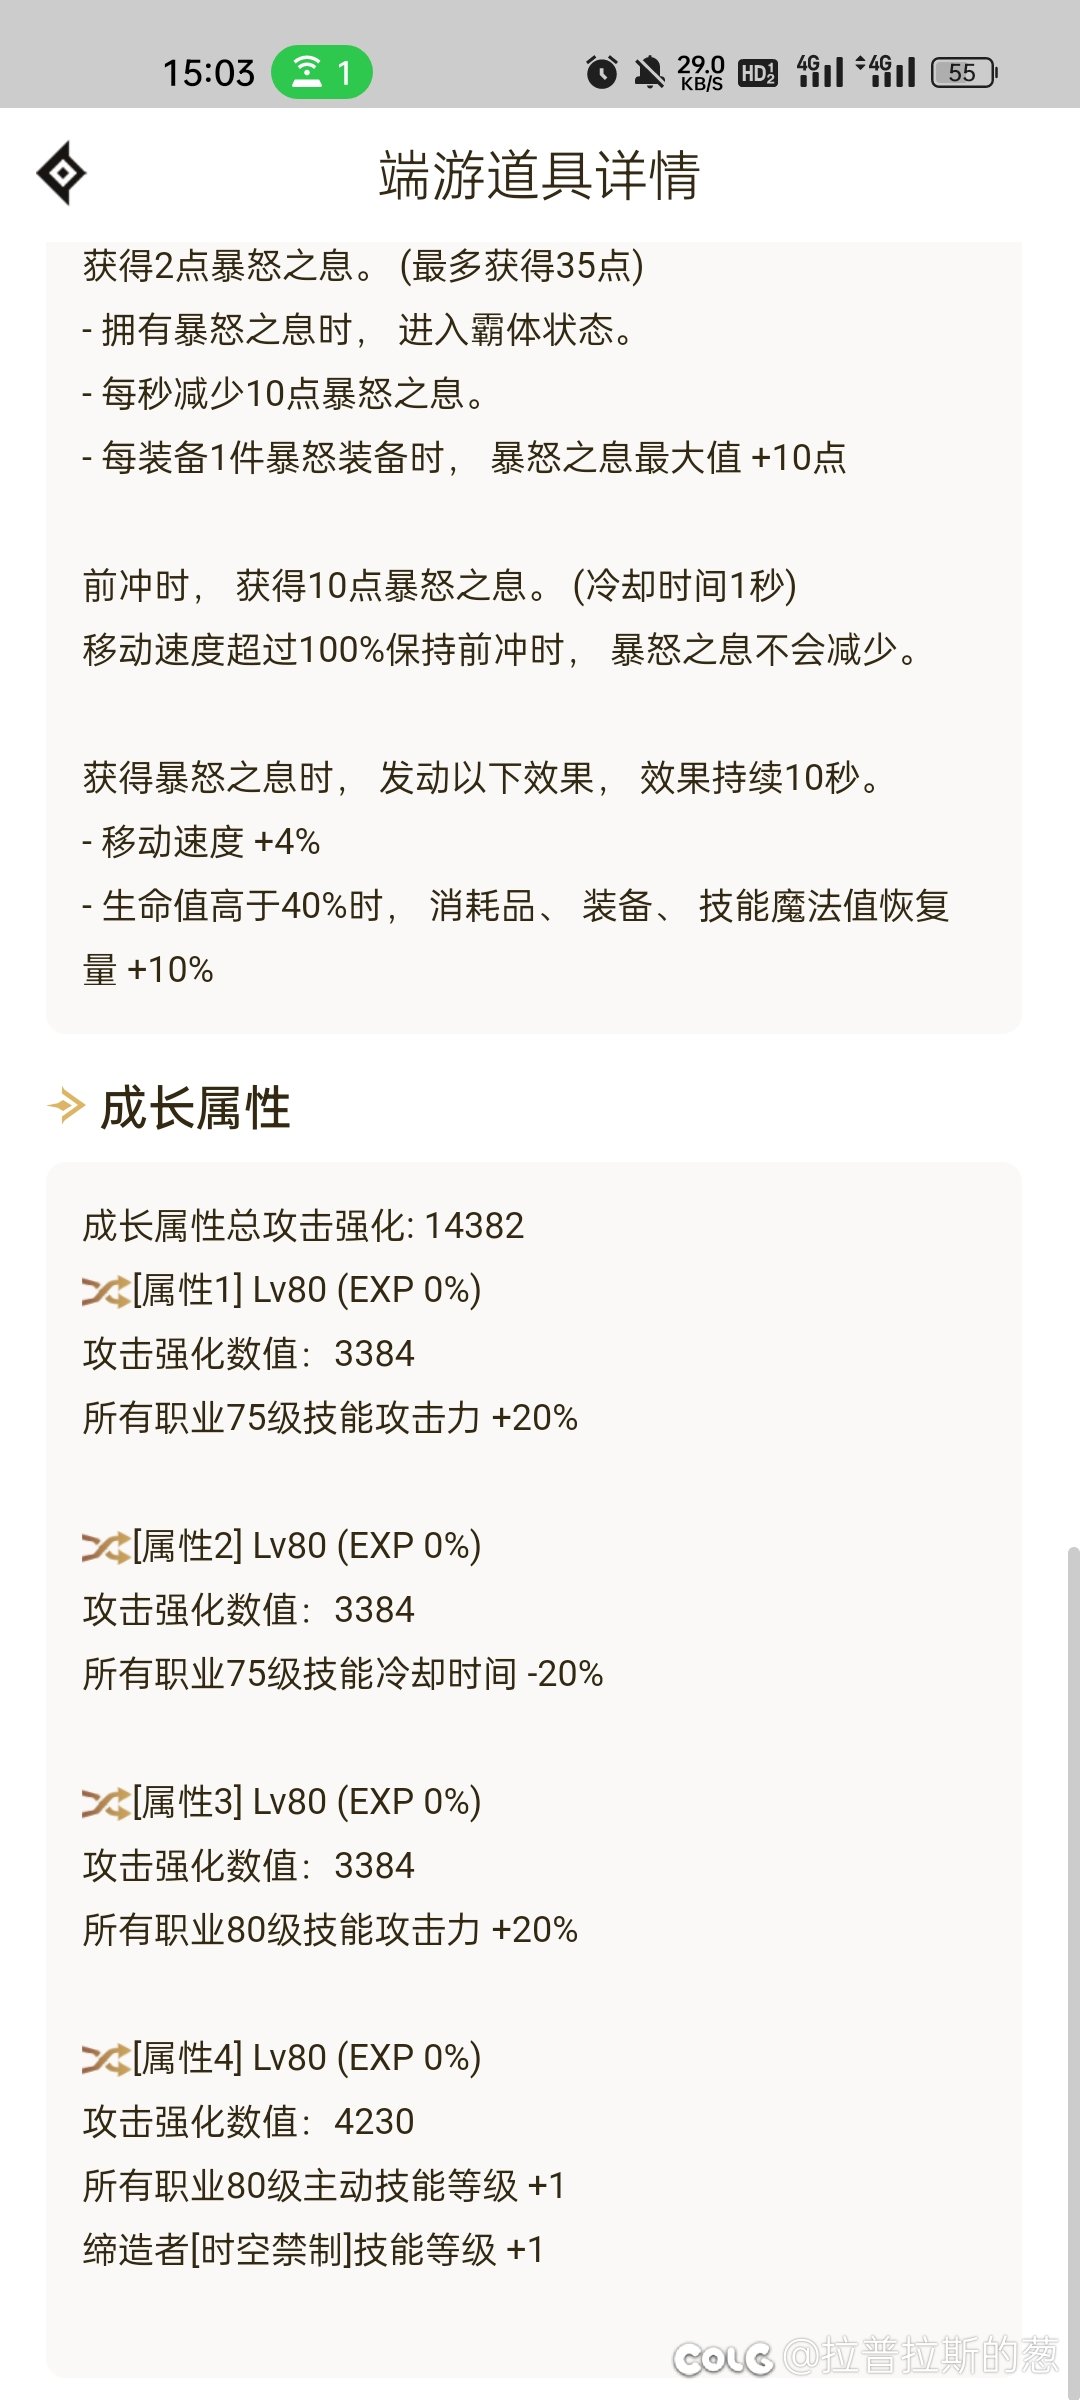Tap the shuffle icon beside 属性2
The image size is (1080, 2400).
(106, 1547)
